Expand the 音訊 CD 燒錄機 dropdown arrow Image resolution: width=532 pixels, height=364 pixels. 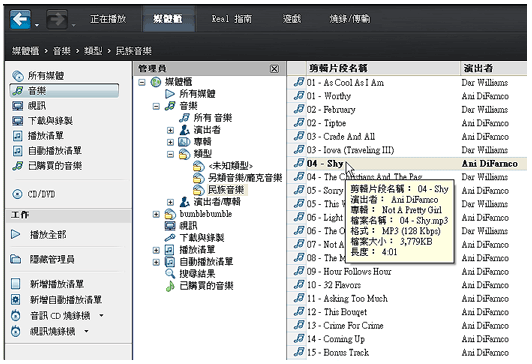point(101,315)
